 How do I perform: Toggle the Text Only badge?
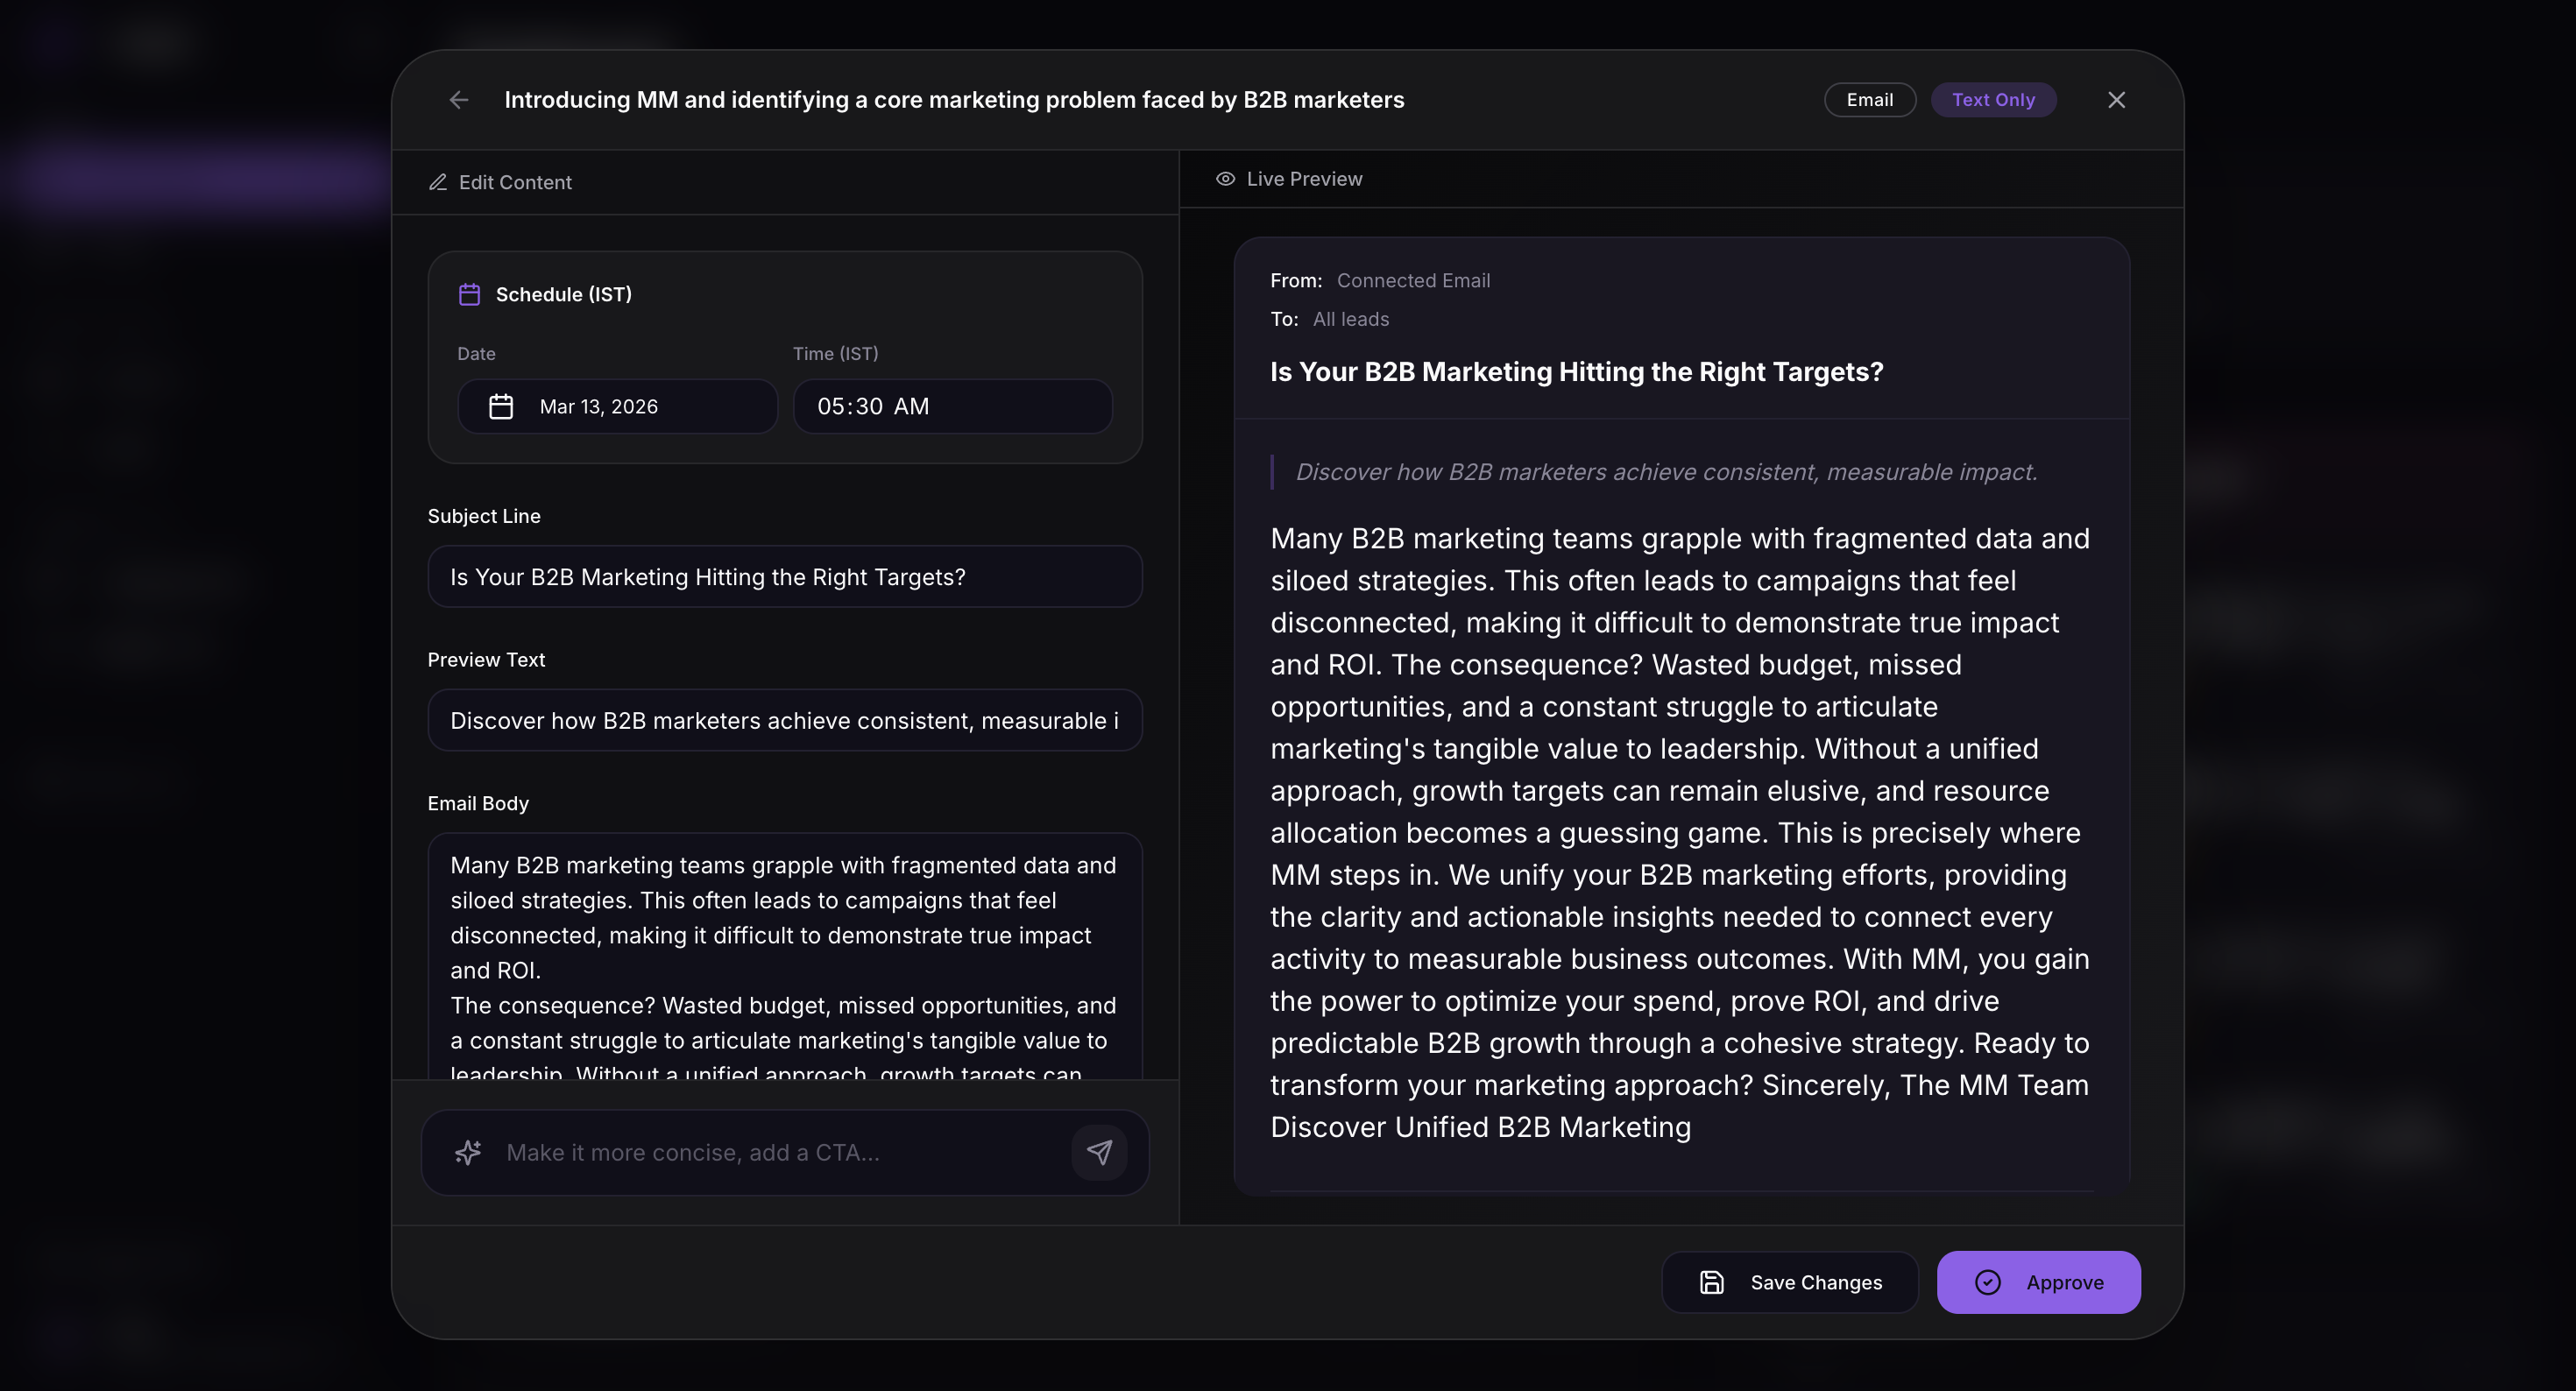click(1993, 100)
